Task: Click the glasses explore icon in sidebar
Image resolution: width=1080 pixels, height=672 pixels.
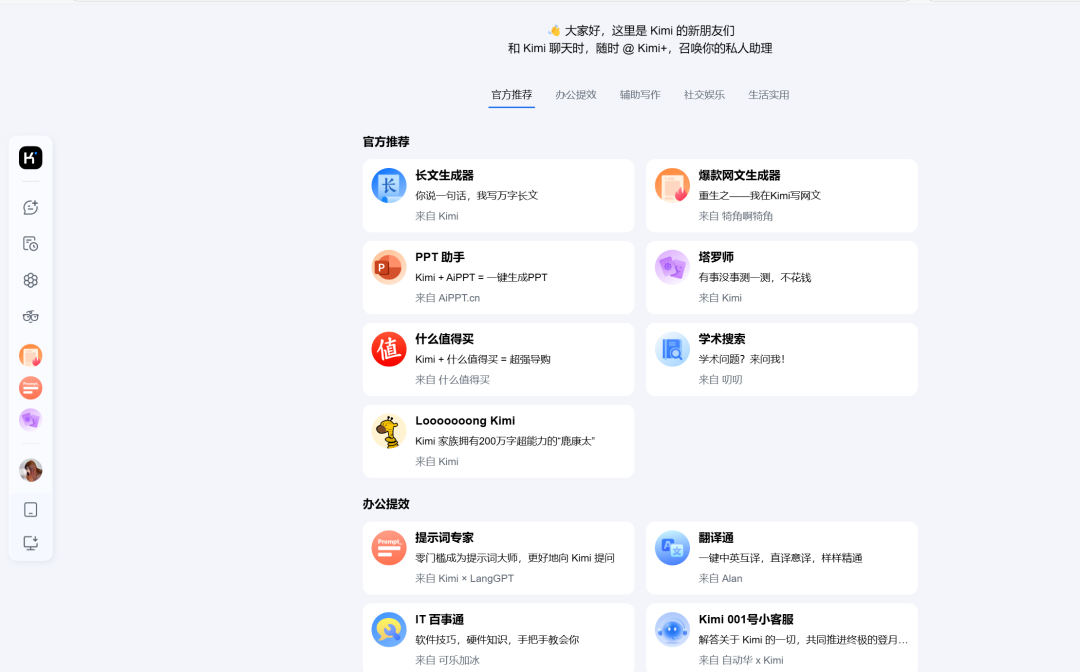Action: 30,316
